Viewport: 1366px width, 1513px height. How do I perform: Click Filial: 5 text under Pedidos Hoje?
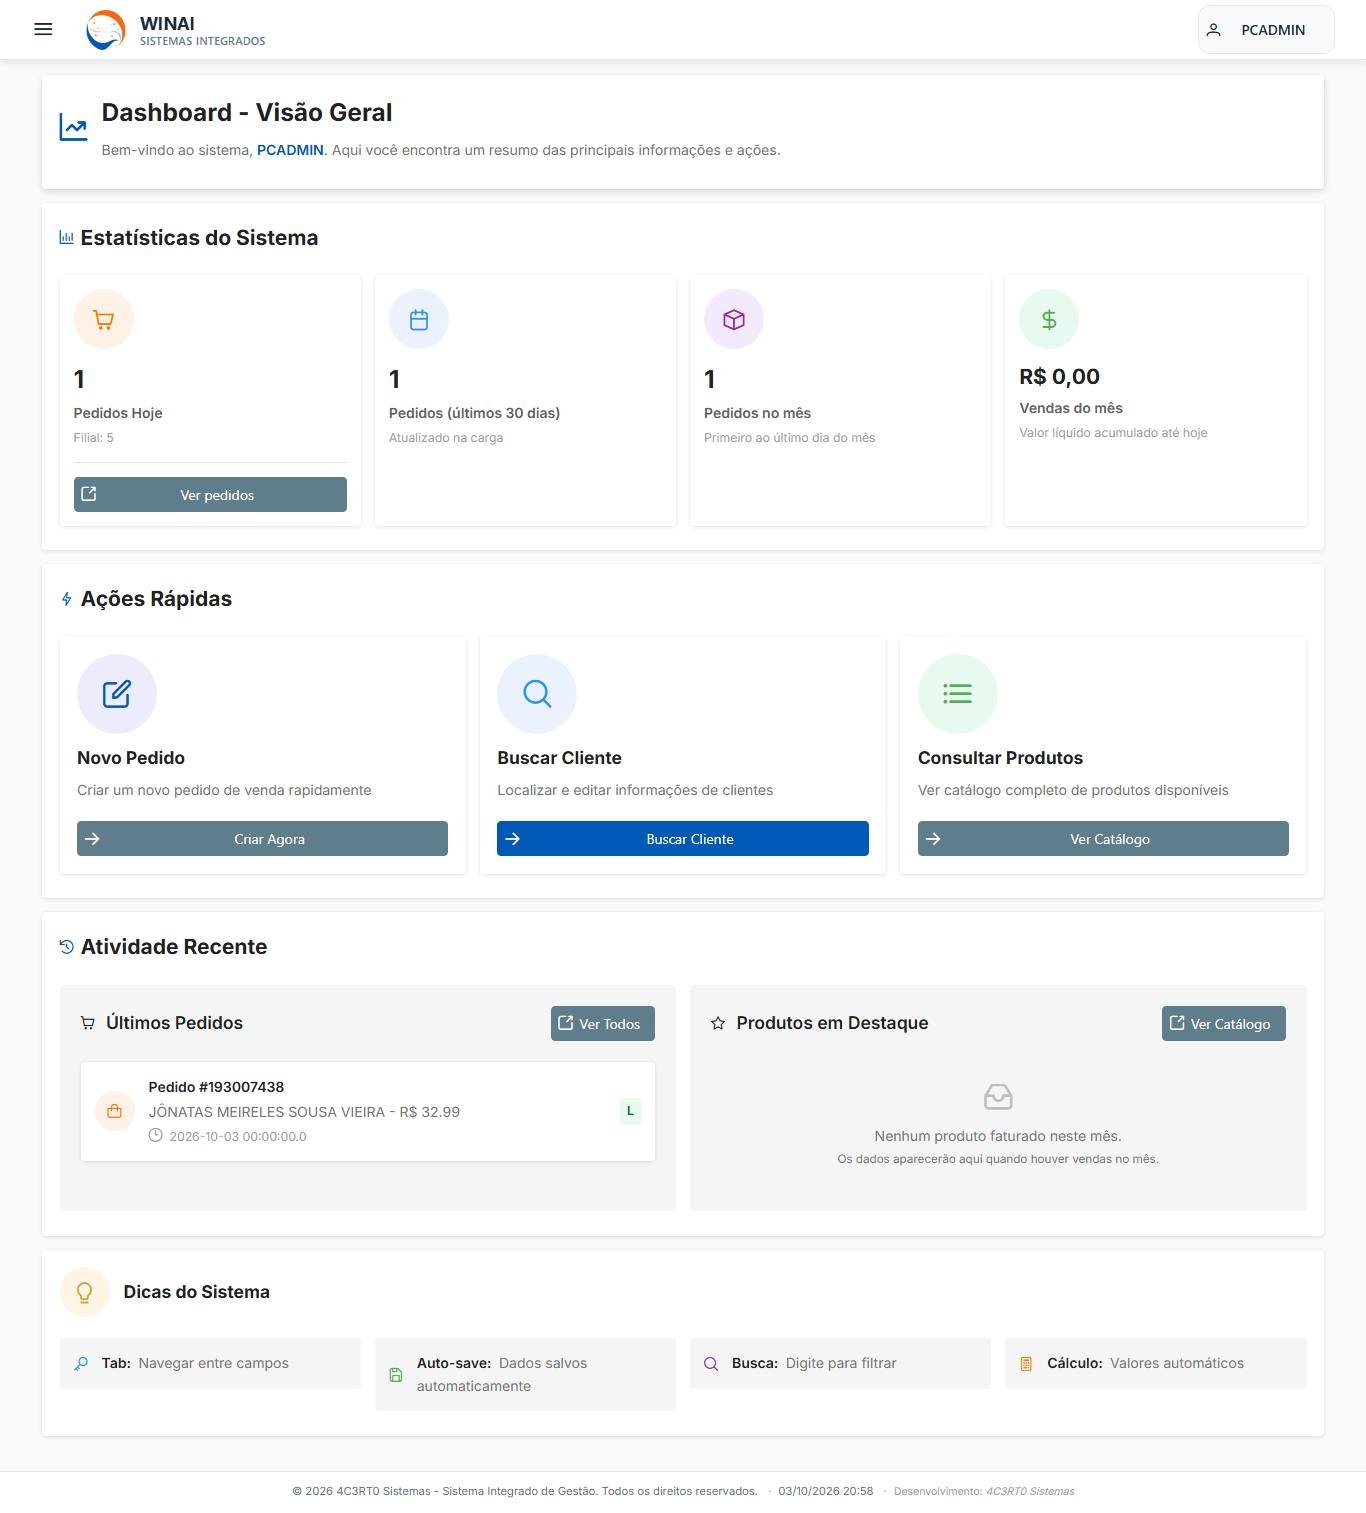pyautogui.click(x=94, y=437)
